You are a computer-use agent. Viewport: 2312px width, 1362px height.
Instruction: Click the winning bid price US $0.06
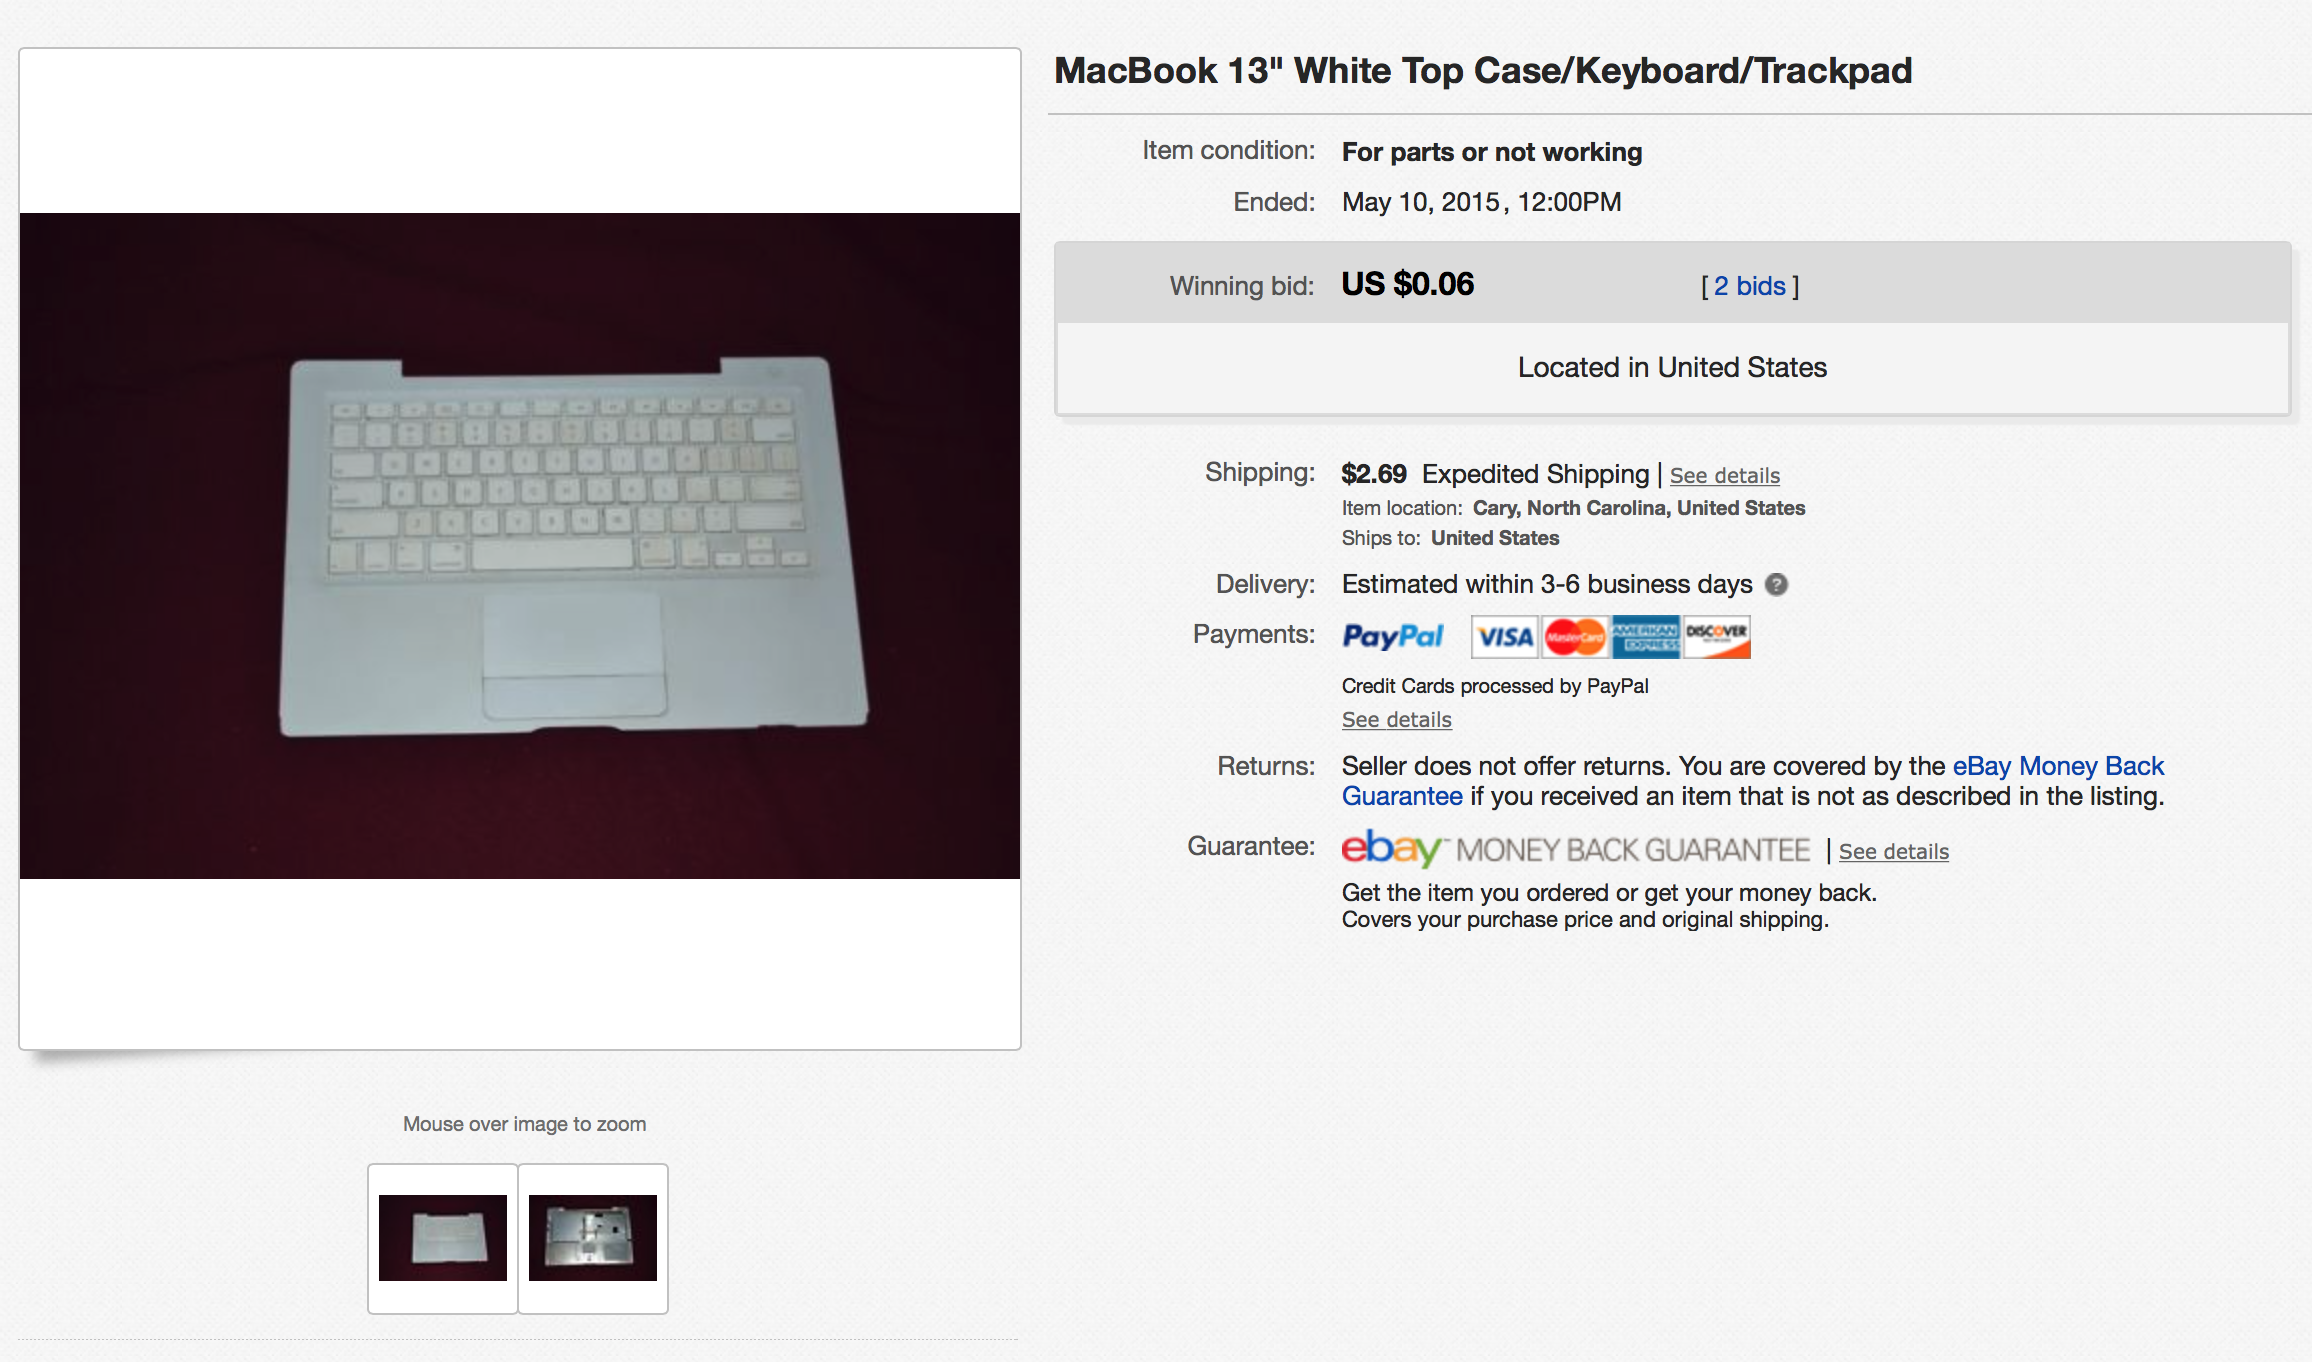point(1408,284)
